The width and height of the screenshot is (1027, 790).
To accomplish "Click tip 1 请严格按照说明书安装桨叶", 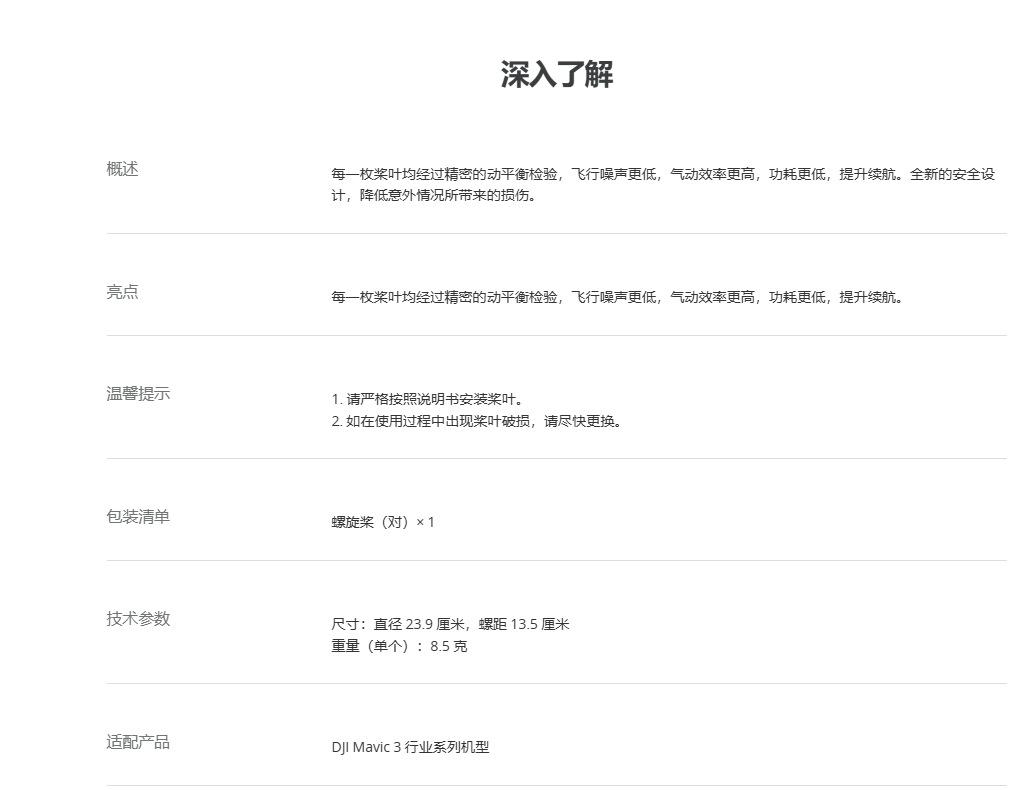I will pos(430,399).
